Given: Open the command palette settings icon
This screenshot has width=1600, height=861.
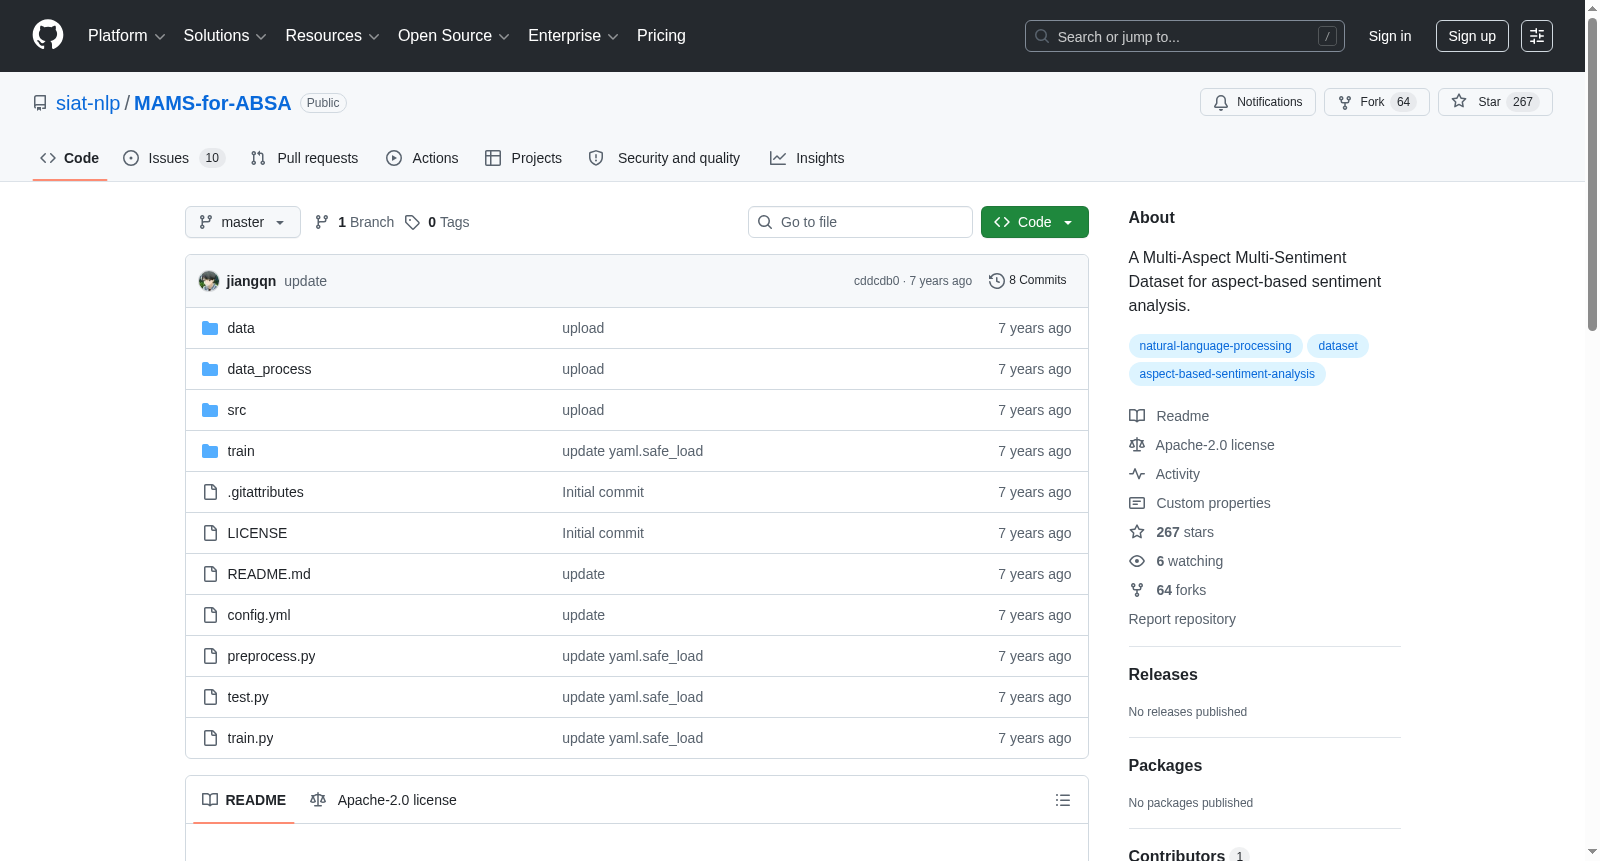Looking at the screenshot, I should point(1537,36).
